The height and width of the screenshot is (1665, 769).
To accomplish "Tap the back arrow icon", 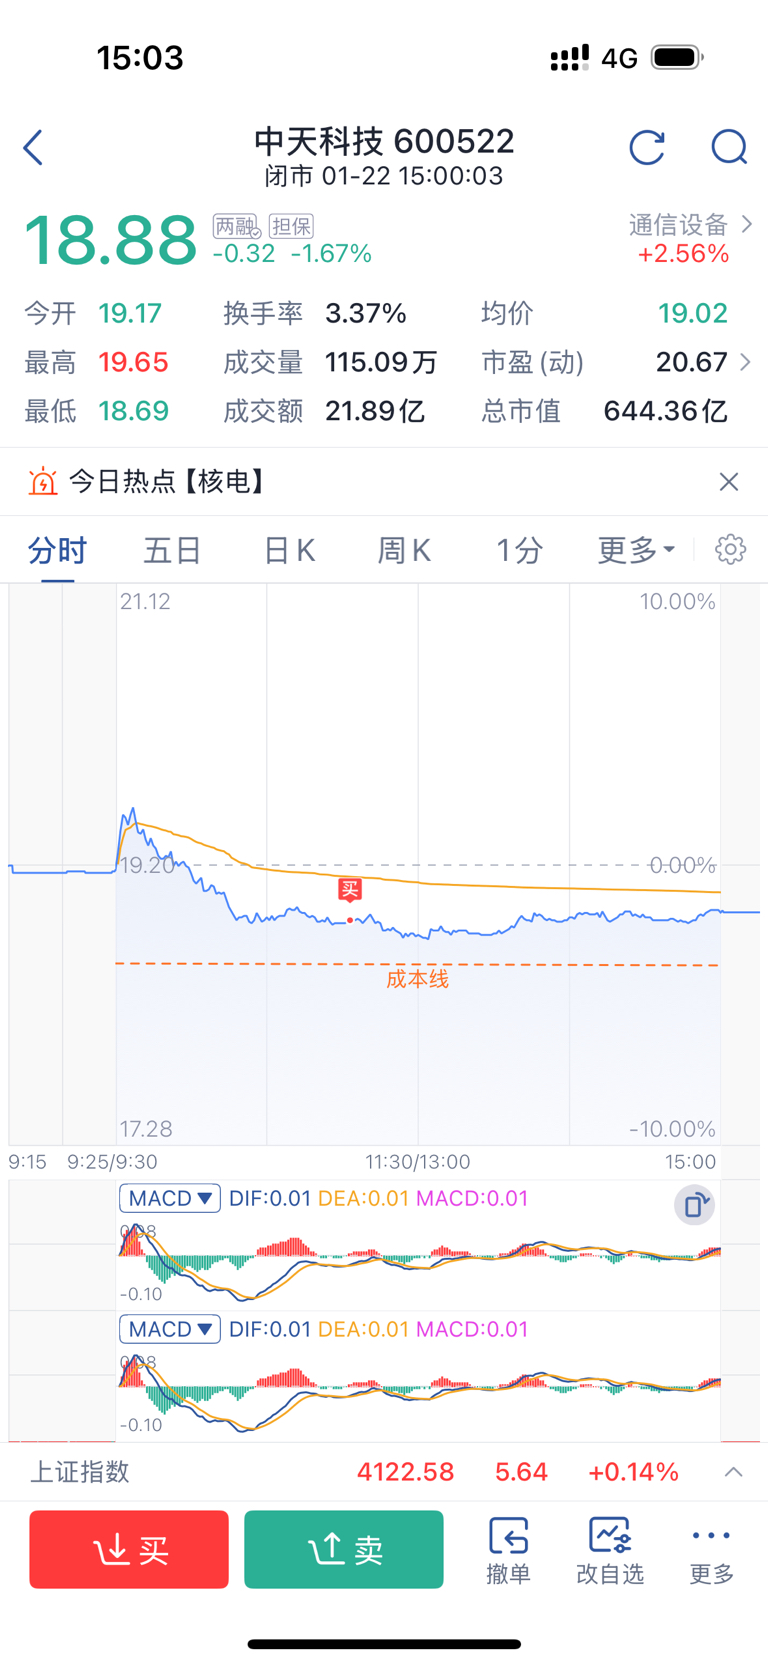I will tap(34, 148).
